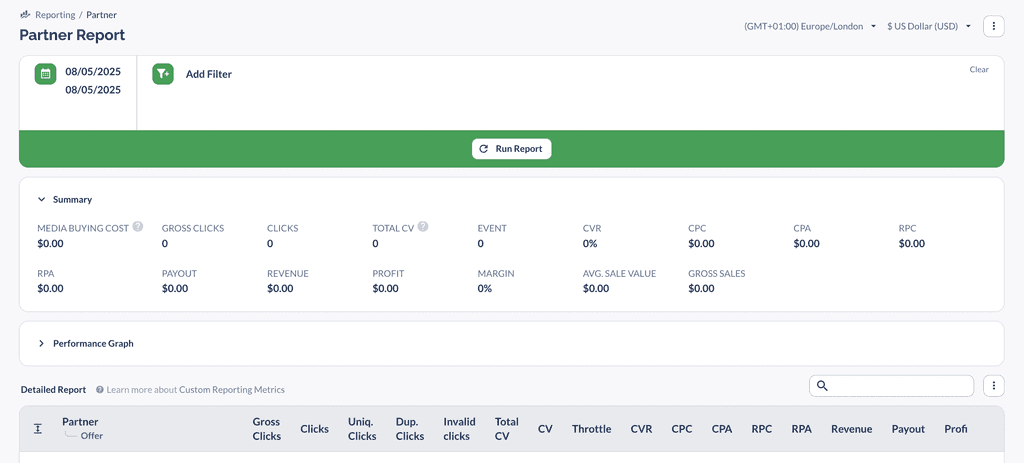Click the help icon beside Total CV

pyautogui.click(x=423, y=227)
